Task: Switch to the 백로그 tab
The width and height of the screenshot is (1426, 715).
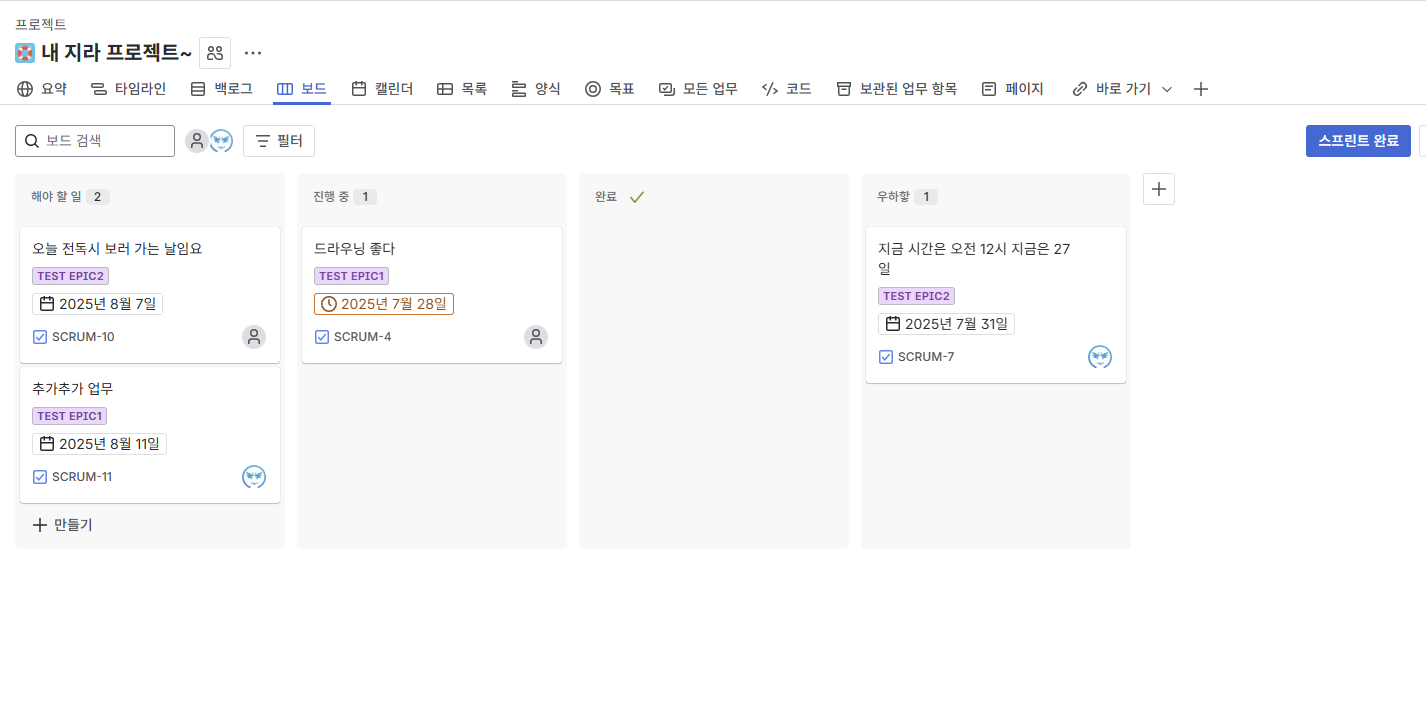Action: (x=221, y=89)
